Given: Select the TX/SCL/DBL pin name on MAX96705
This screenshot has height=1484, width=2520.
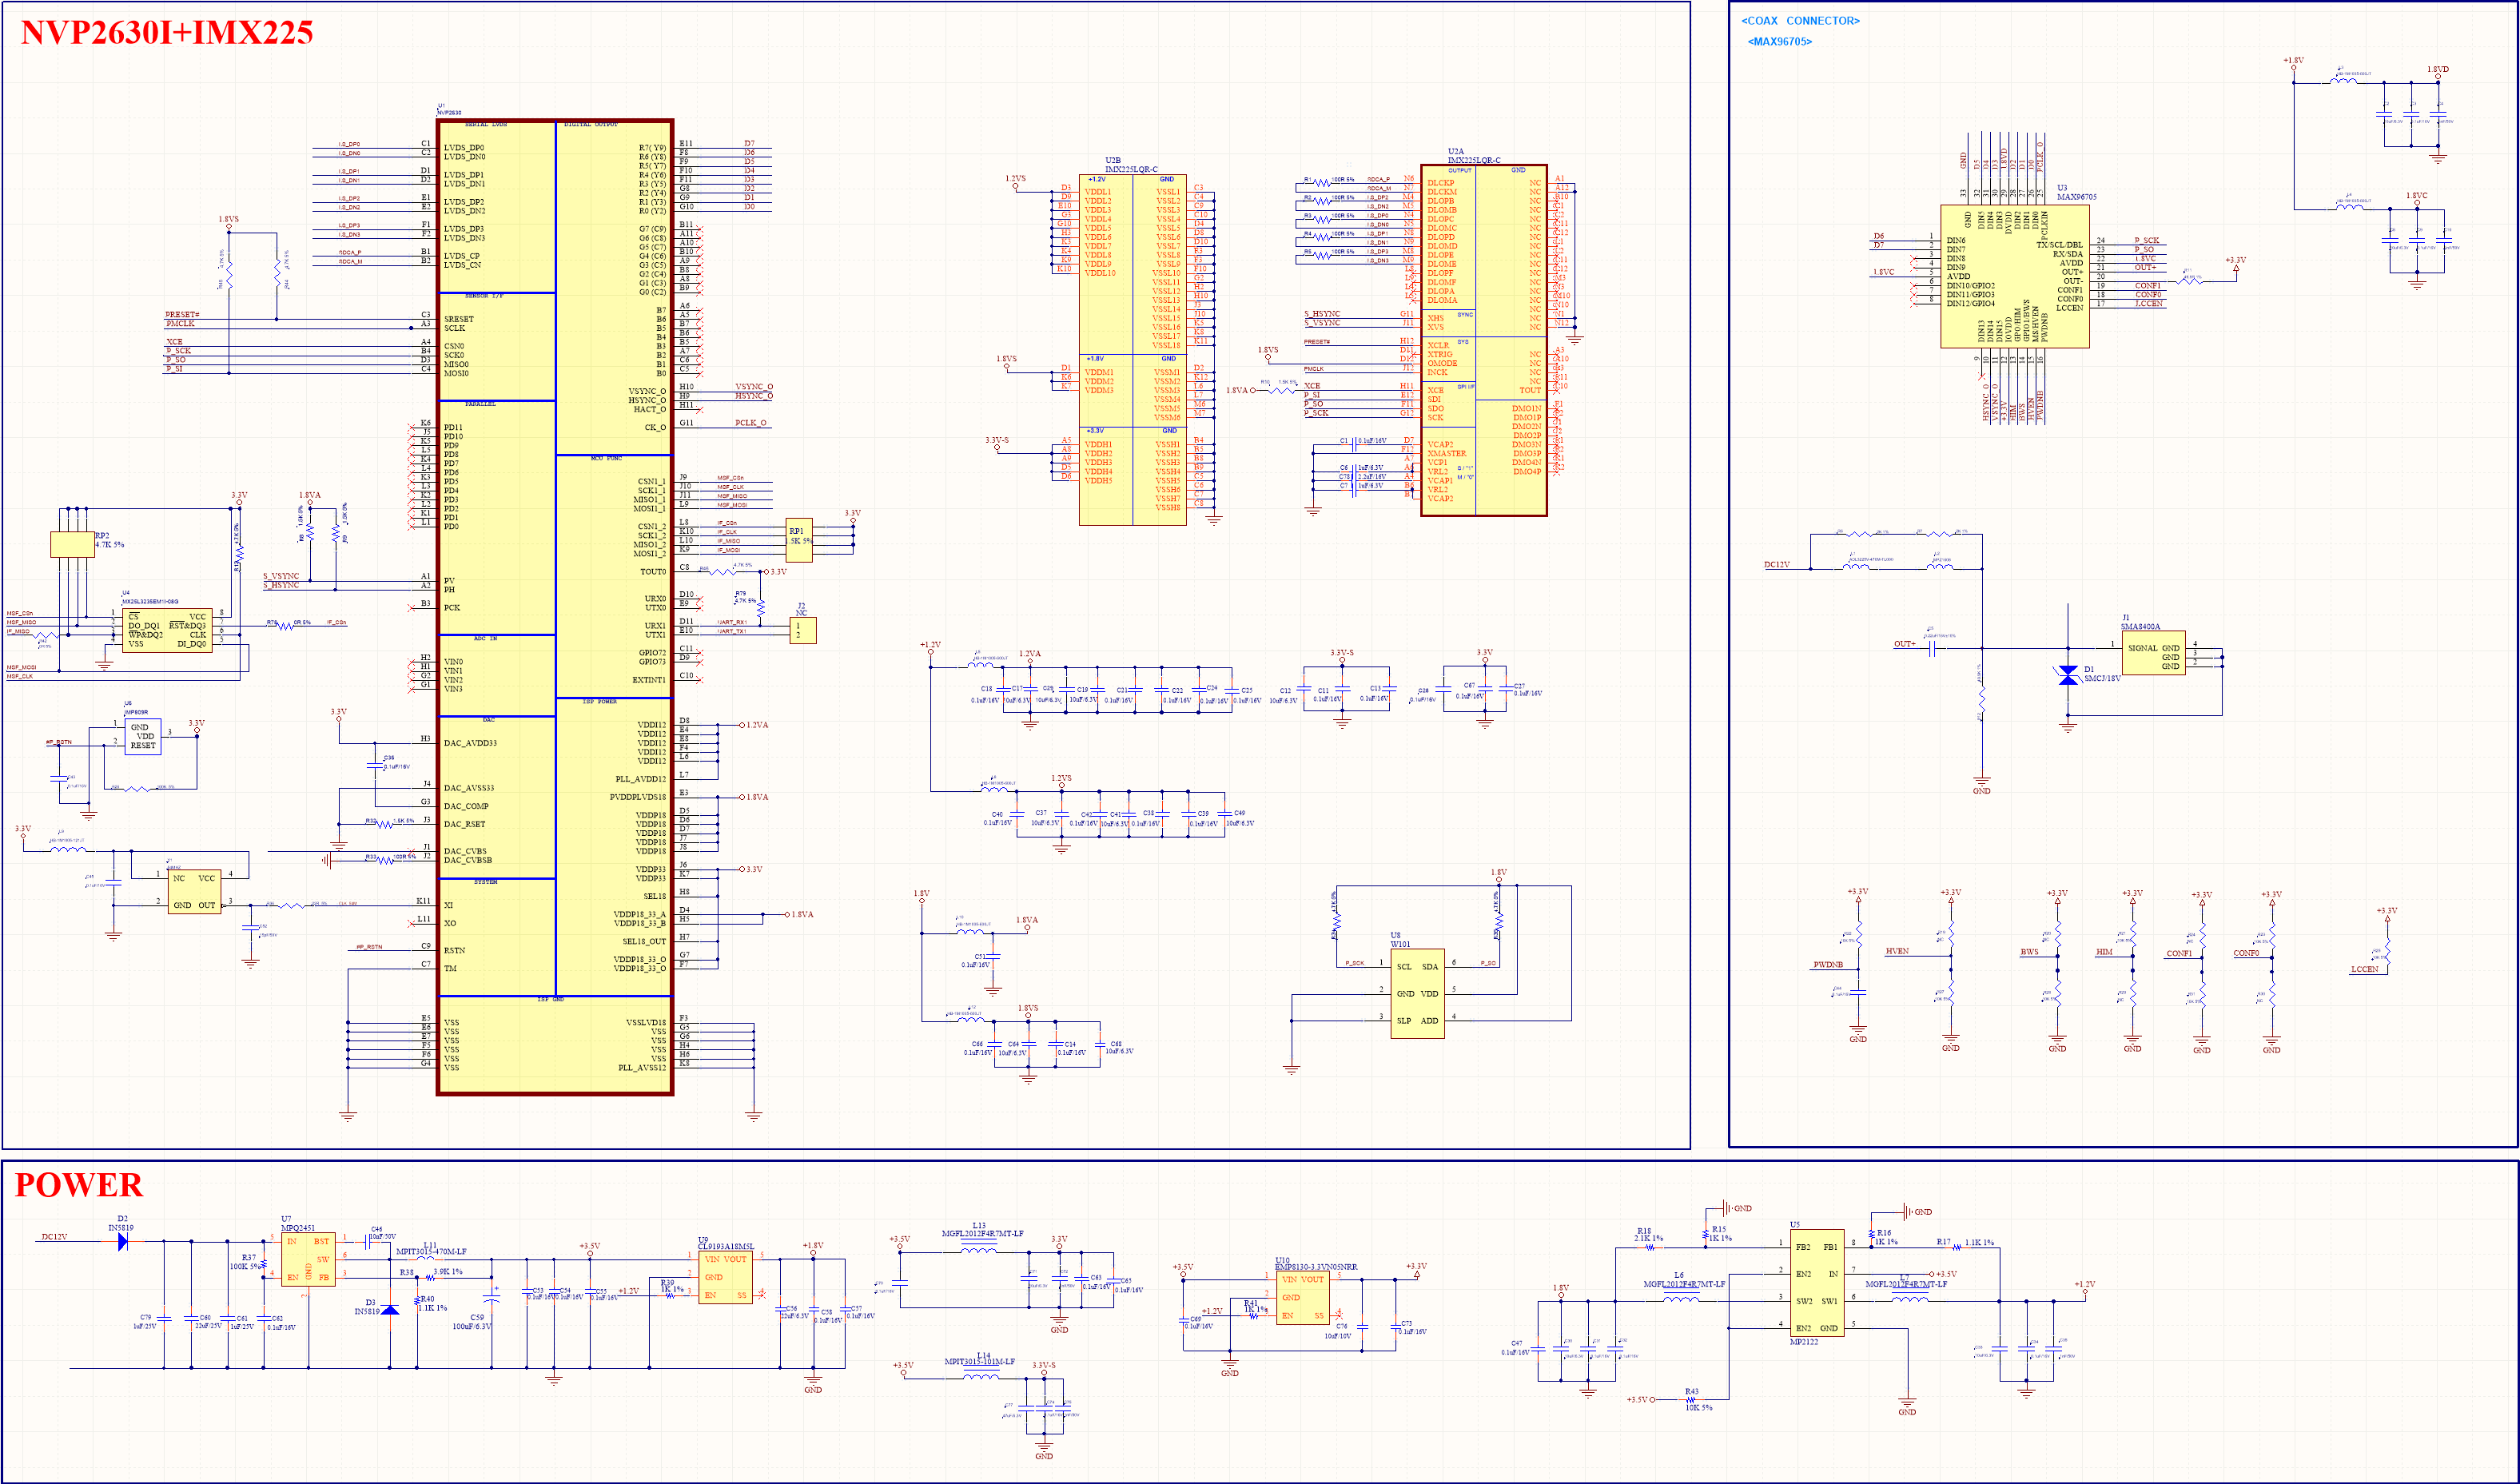Looking at the screenshot, I should (x=2060, y=244).
